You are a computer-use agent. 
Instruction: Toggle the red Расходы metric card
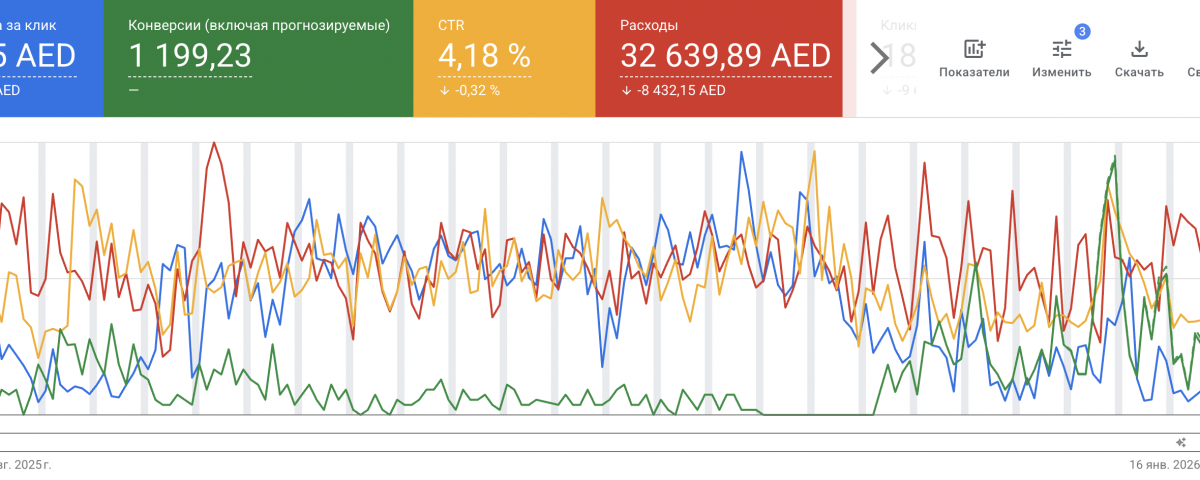pyautogui.click(x=718, y=58)
